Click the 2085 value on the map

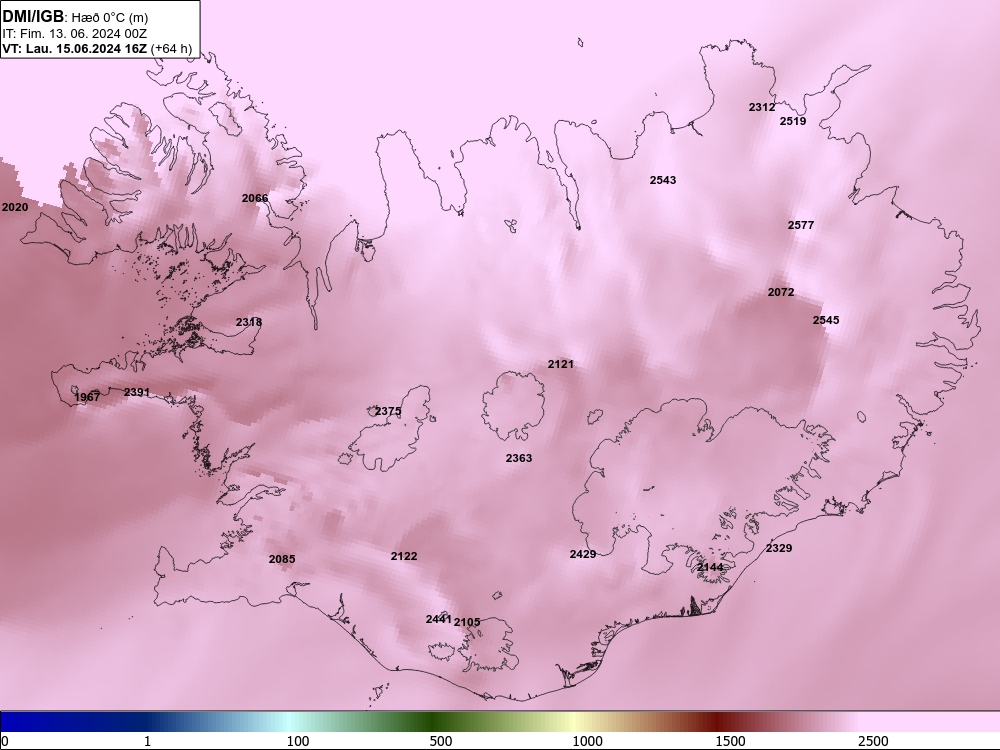coord(282,559)
